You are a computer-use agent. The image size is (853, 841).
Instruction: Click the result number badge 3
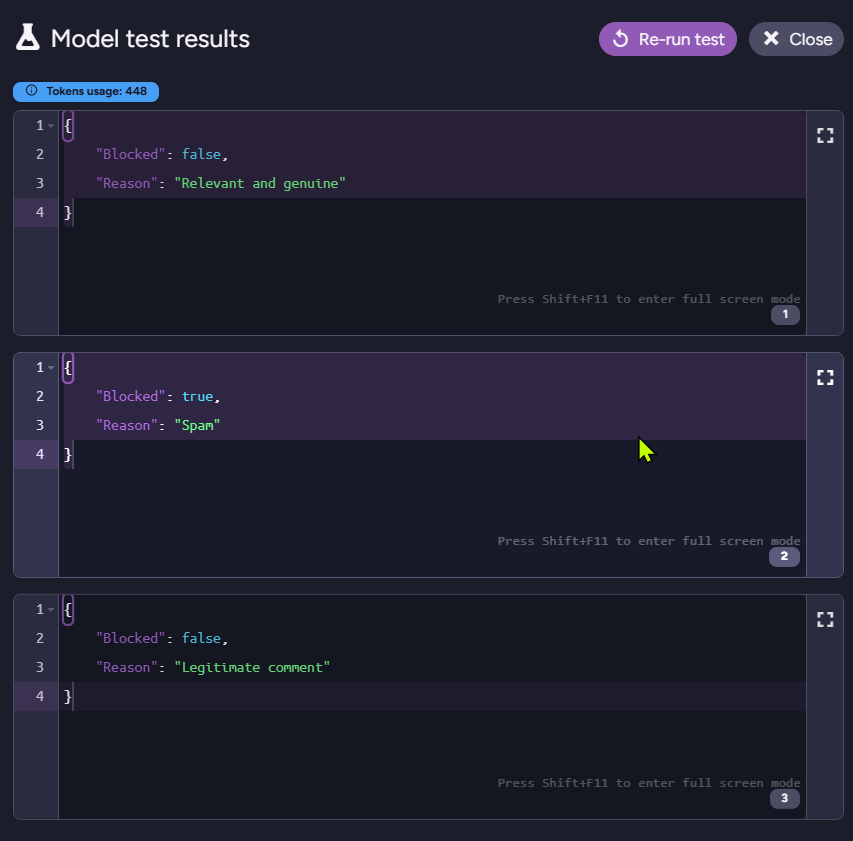[x=784, y=799]
